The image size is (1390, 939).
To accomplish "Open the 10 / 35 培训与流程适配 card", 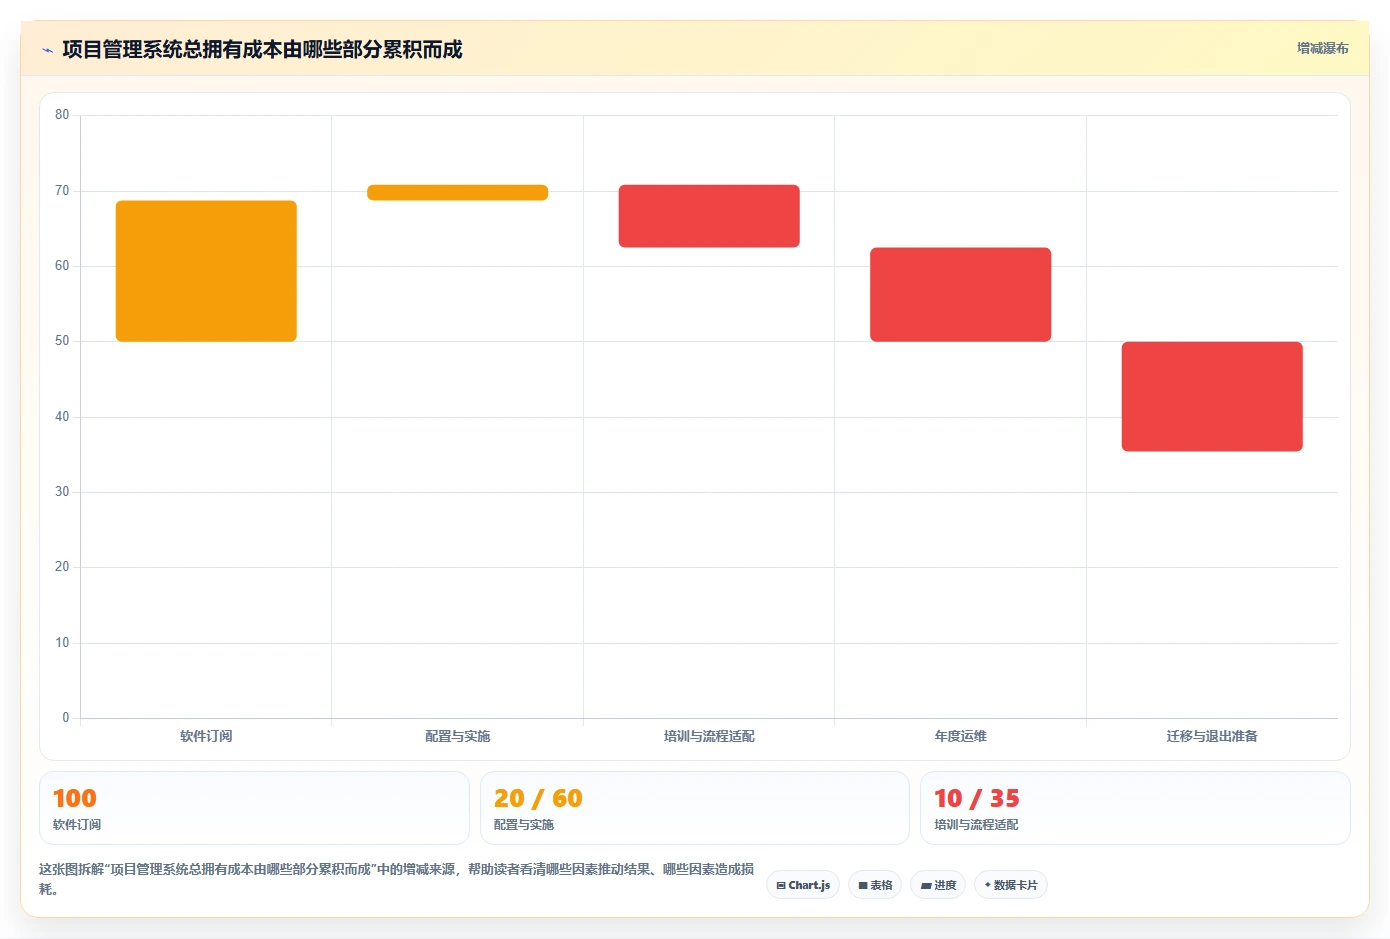I will [1135, 808].
